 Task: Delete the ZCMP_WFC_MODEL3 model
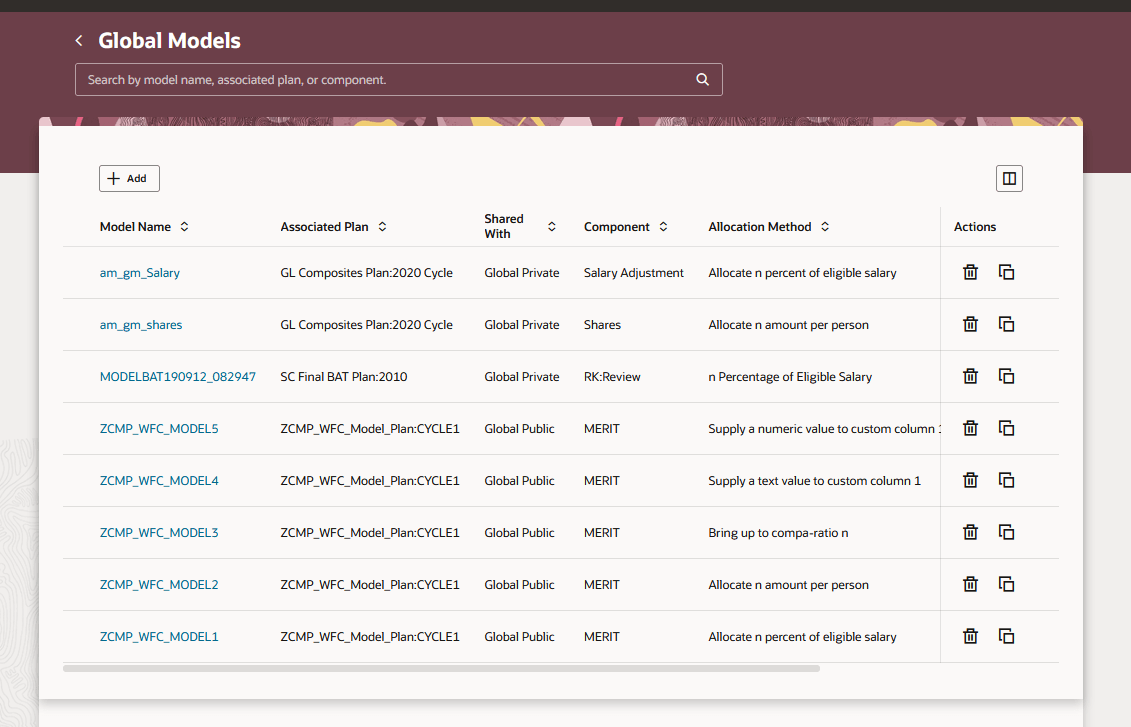click(x=970, y=532)
